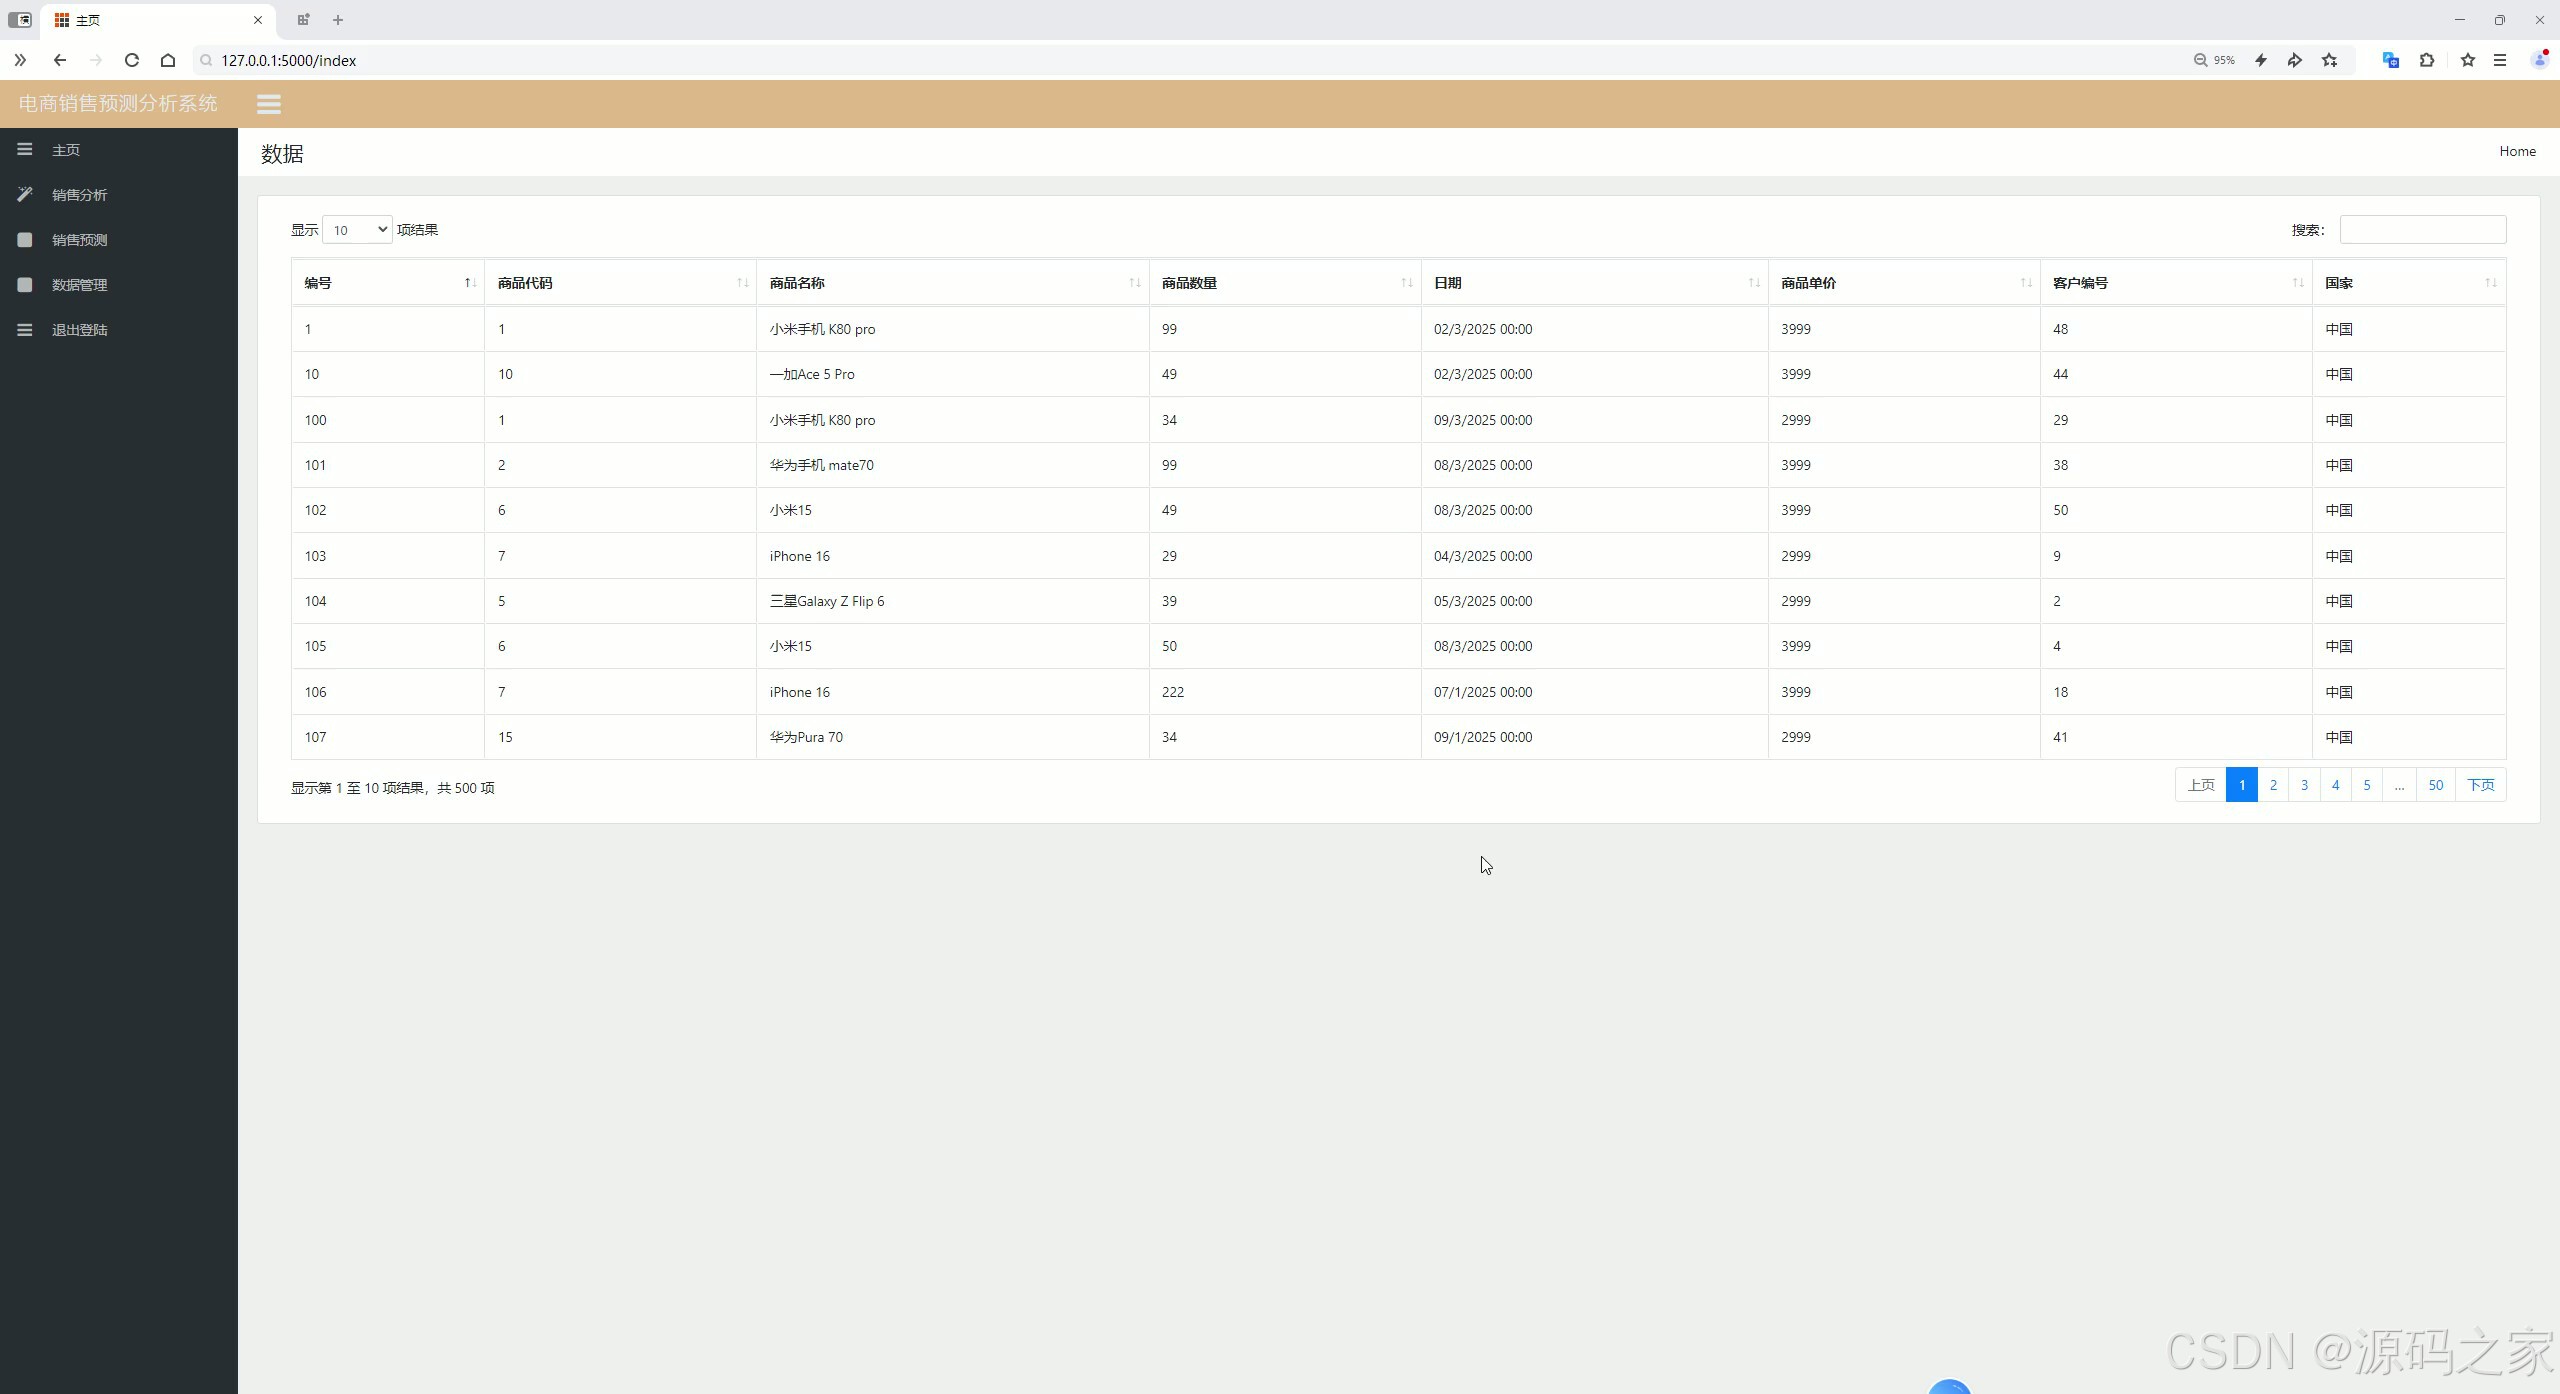Screen dimensions: 2560x1394
Task: Click the zoom 95% magnifier icon
Action: point(2200,60)
